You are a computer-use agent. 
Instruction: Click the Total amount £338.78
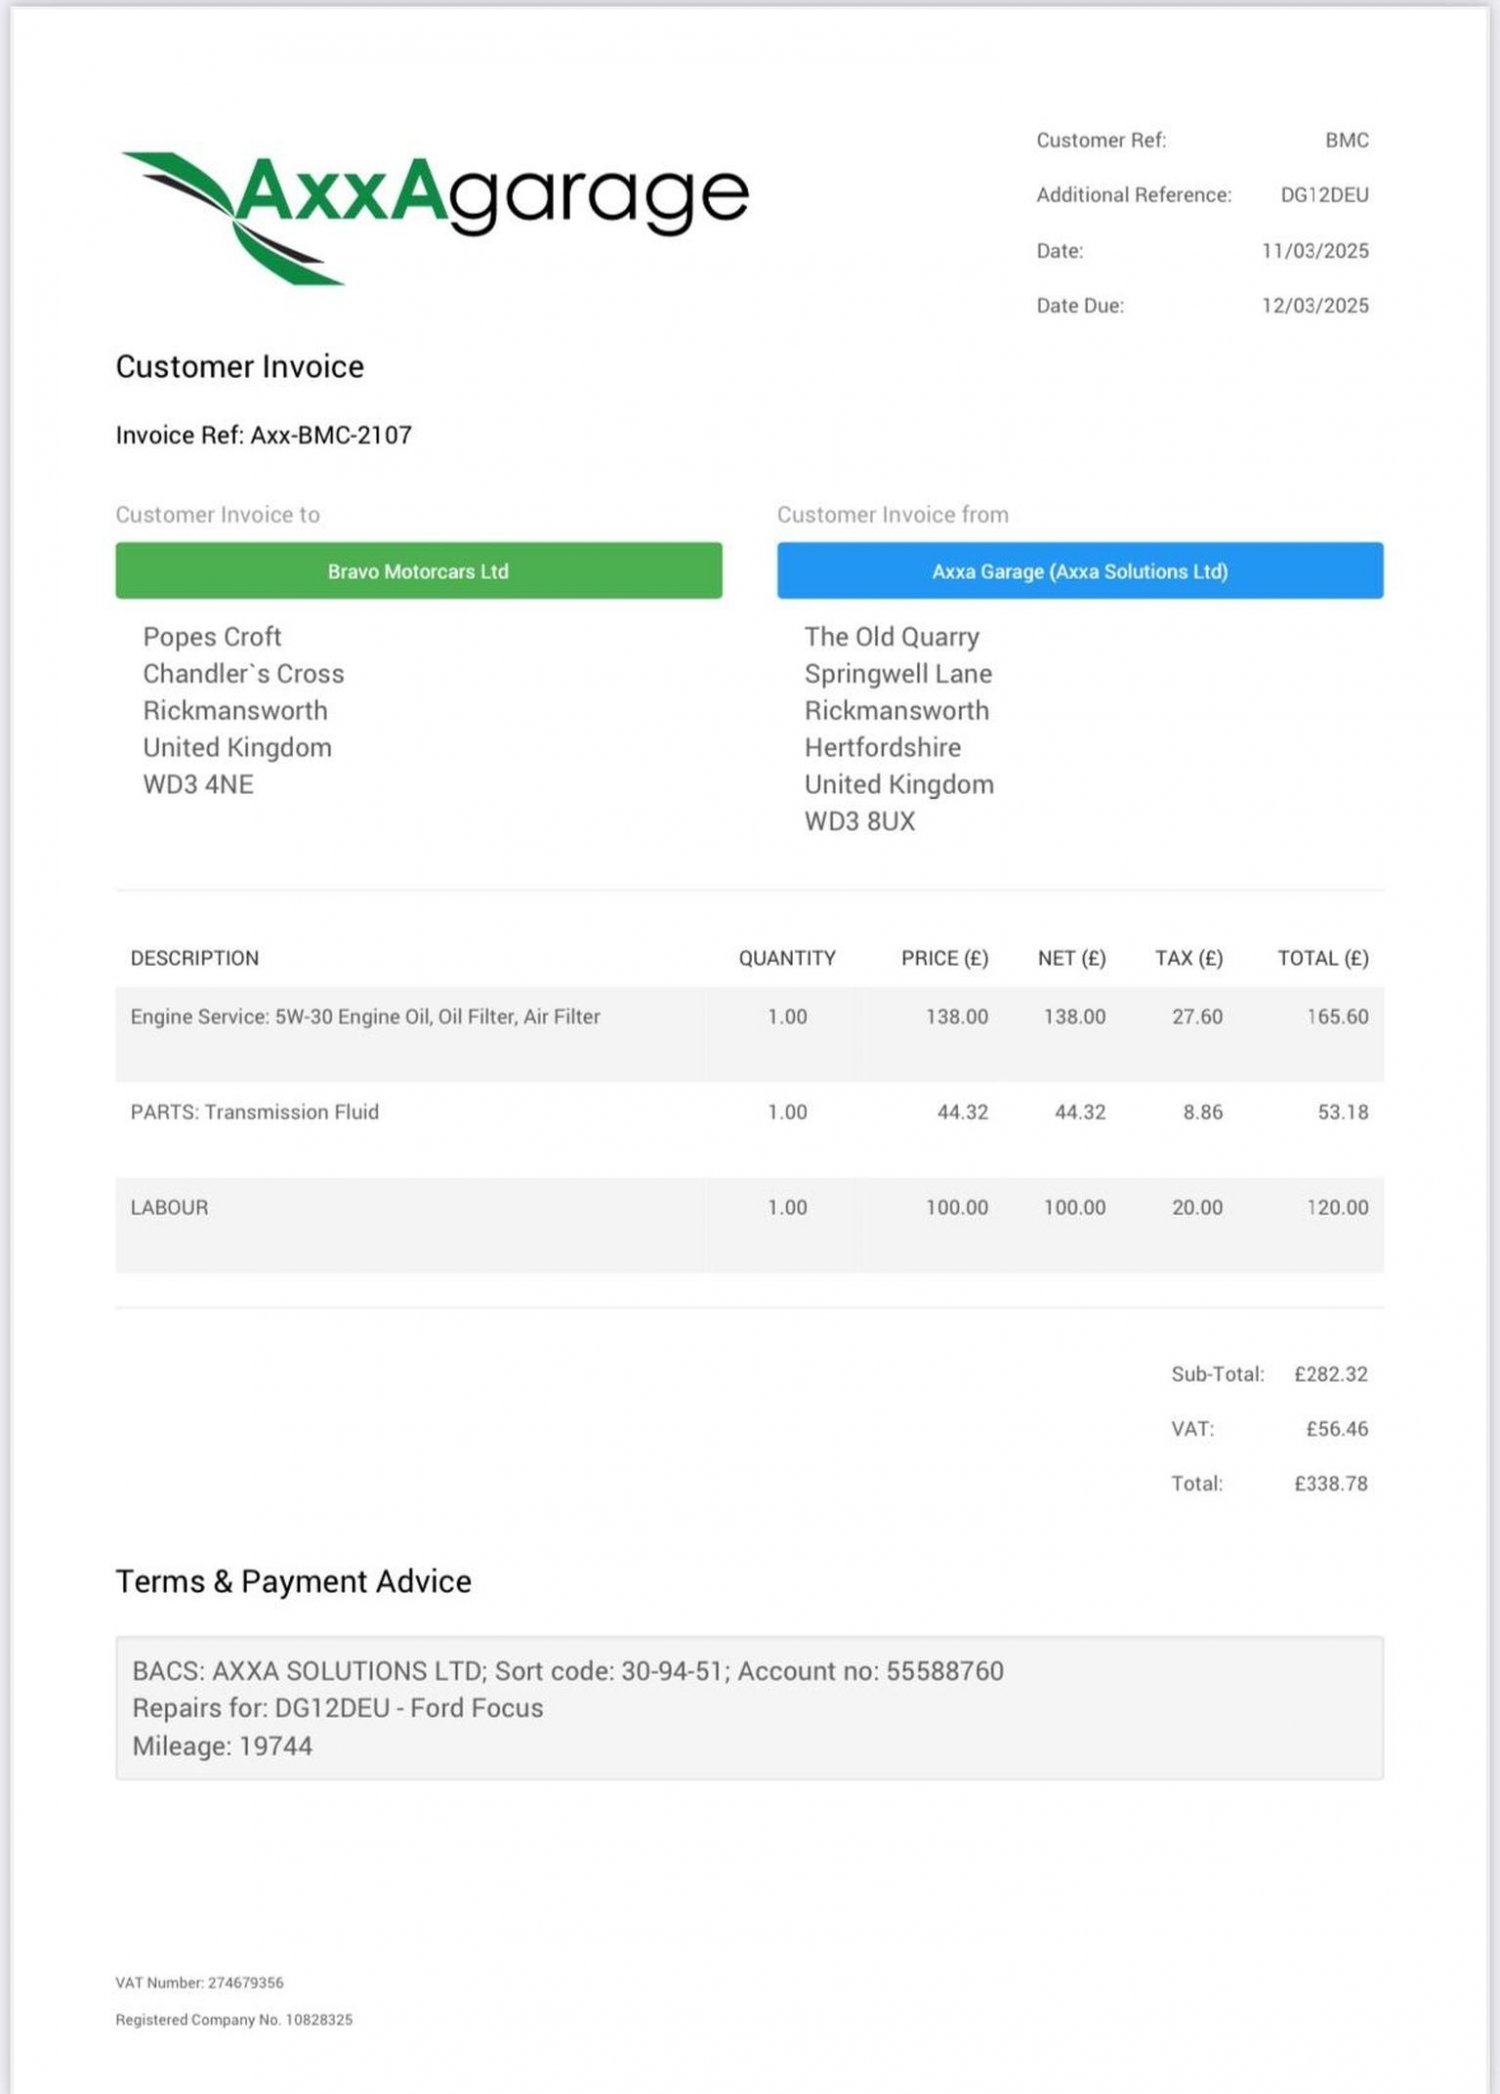[x=1331, y=1484]
